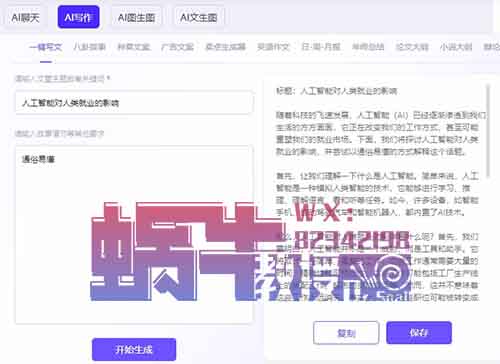The width and height of the screenshot is (500, 364).
Task: Choose the 日·周·月报 writing mode
Action: pyautogui.click(x=321, y=47)
